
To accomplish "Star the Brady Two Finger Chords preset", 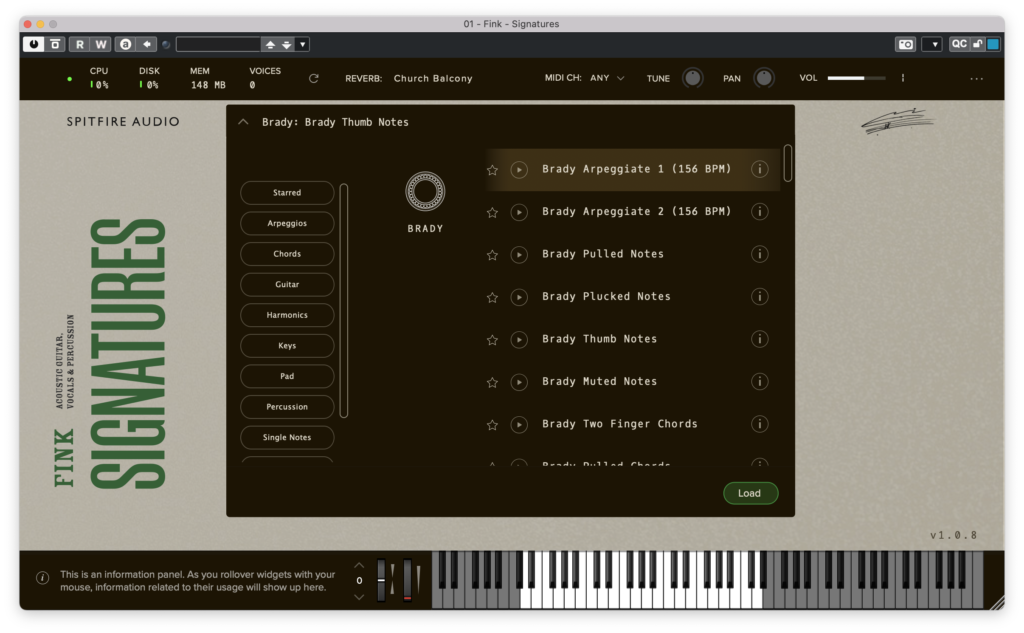I will [492, 425].
